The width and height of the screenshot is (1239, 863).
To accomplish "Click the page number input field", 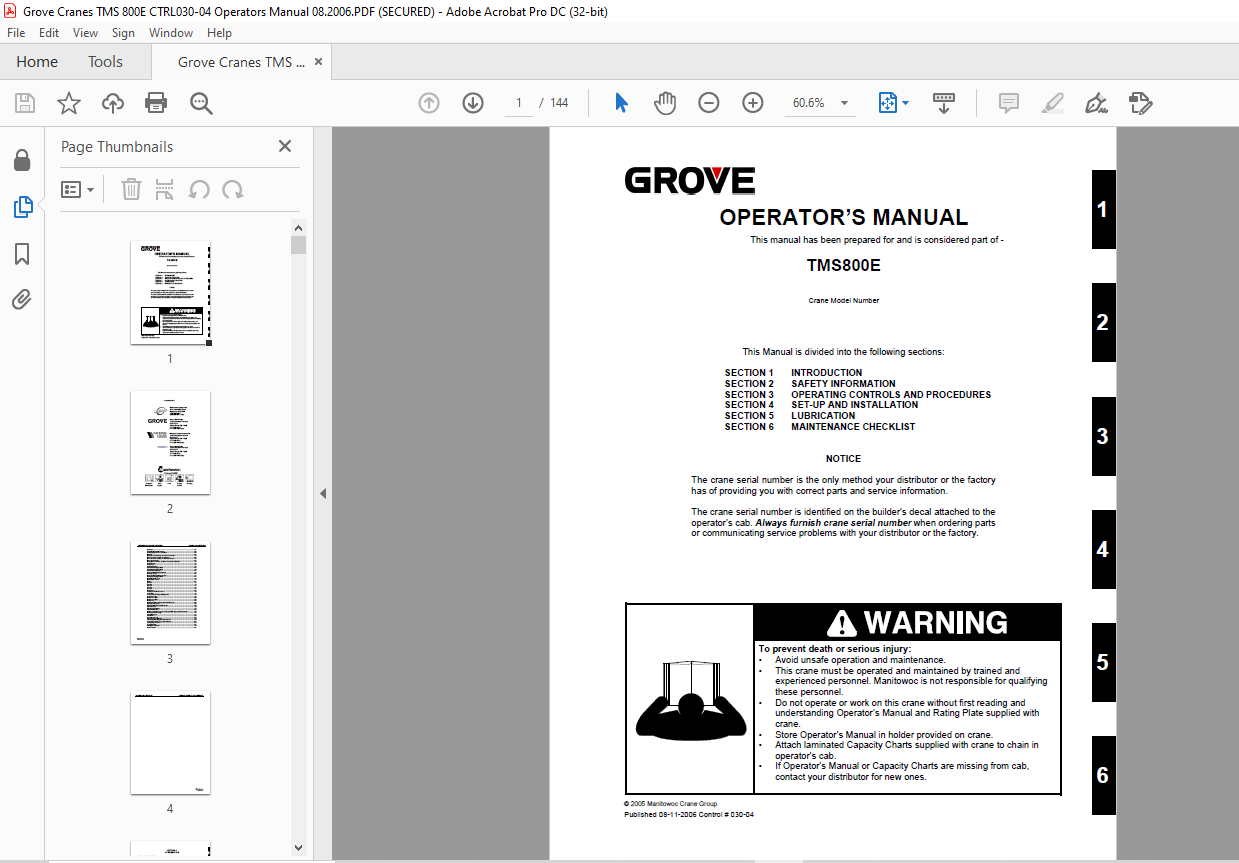I will 518,103.
